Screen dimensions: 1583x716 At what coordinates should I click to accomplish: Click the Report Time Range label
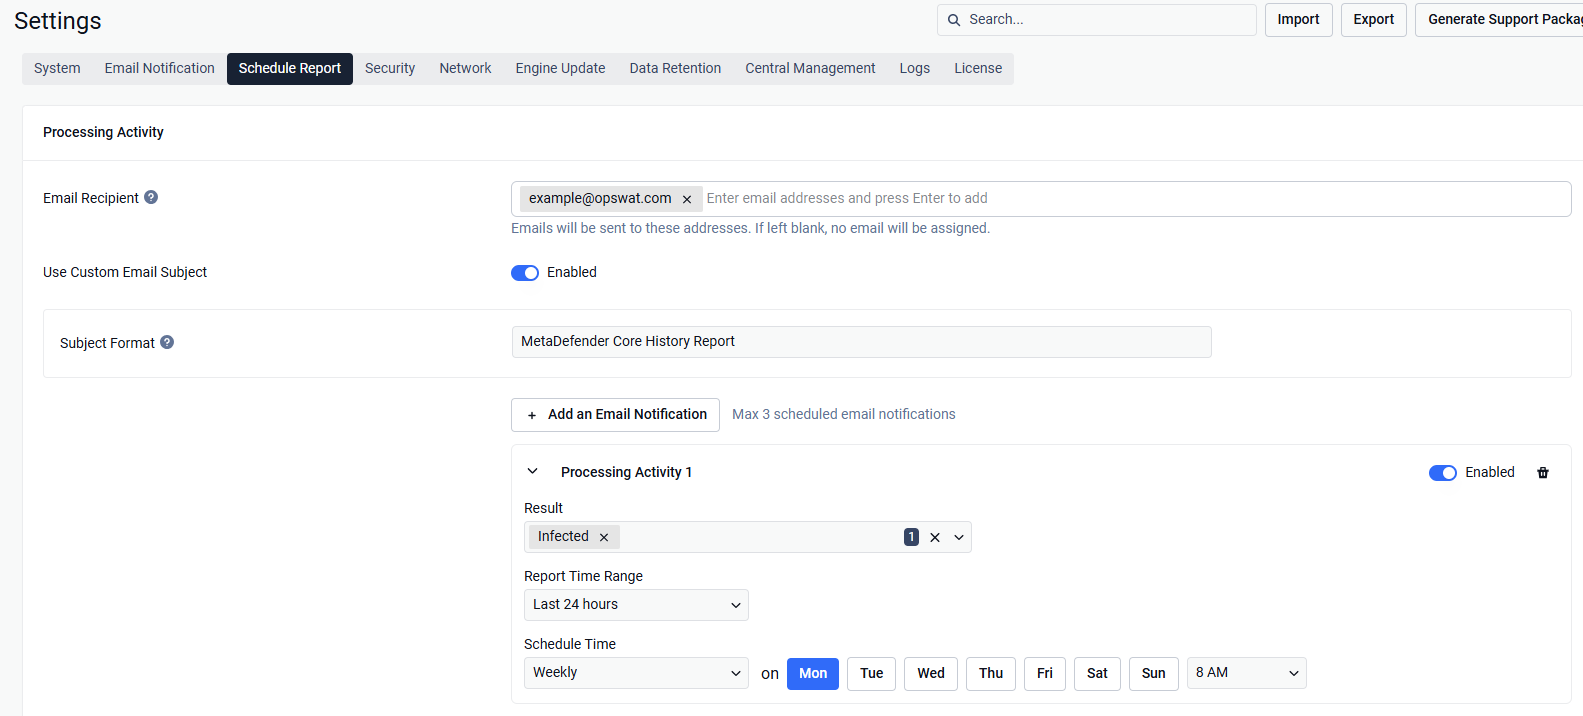[583, 577]
